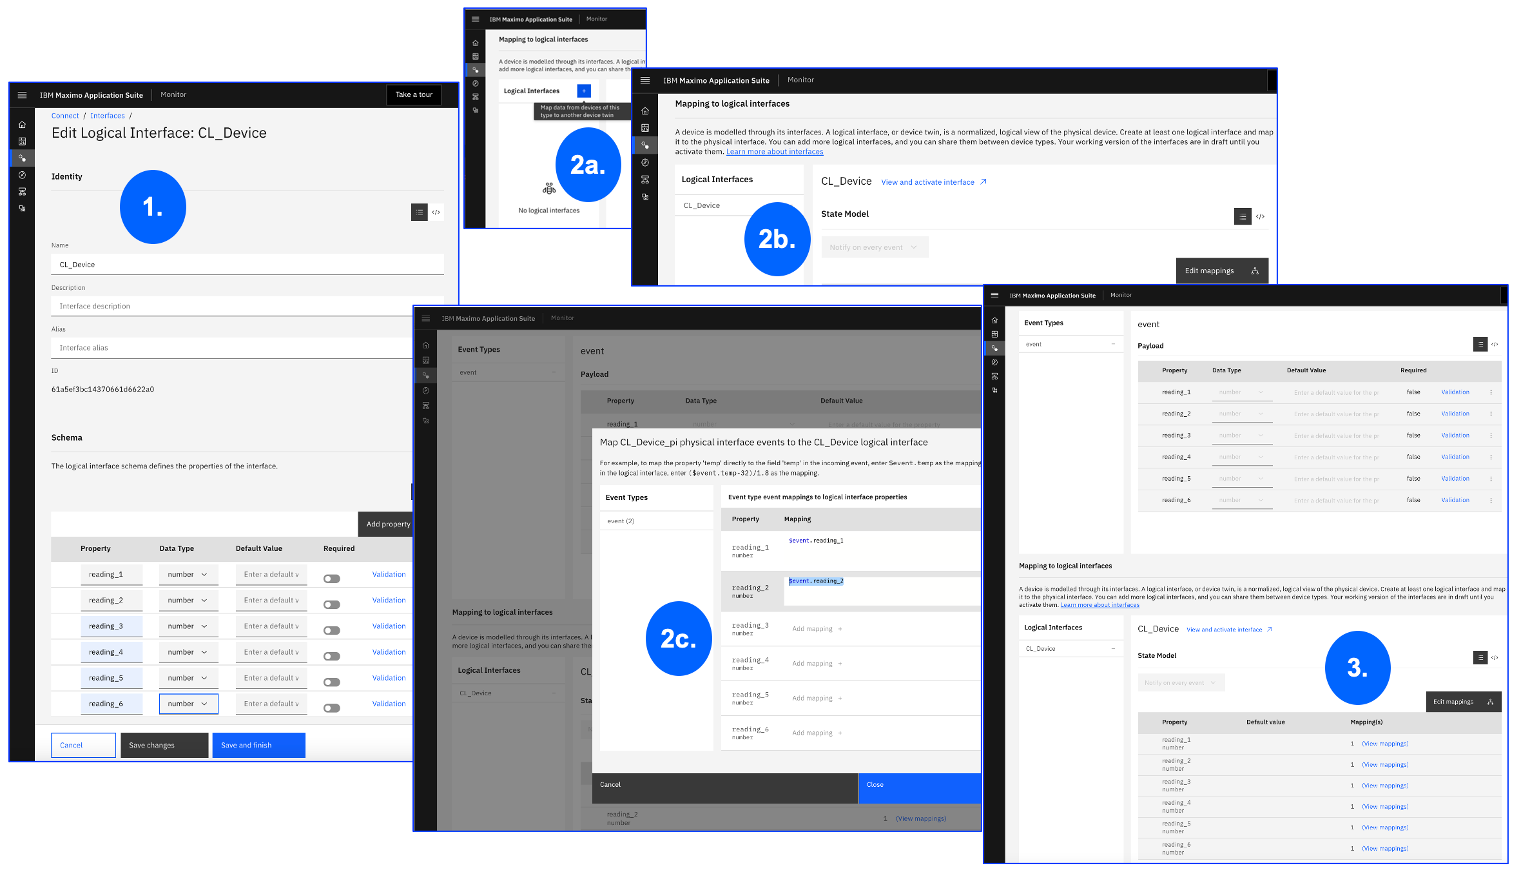
Task: Click Take a tour button
Action: pos(414,95)
